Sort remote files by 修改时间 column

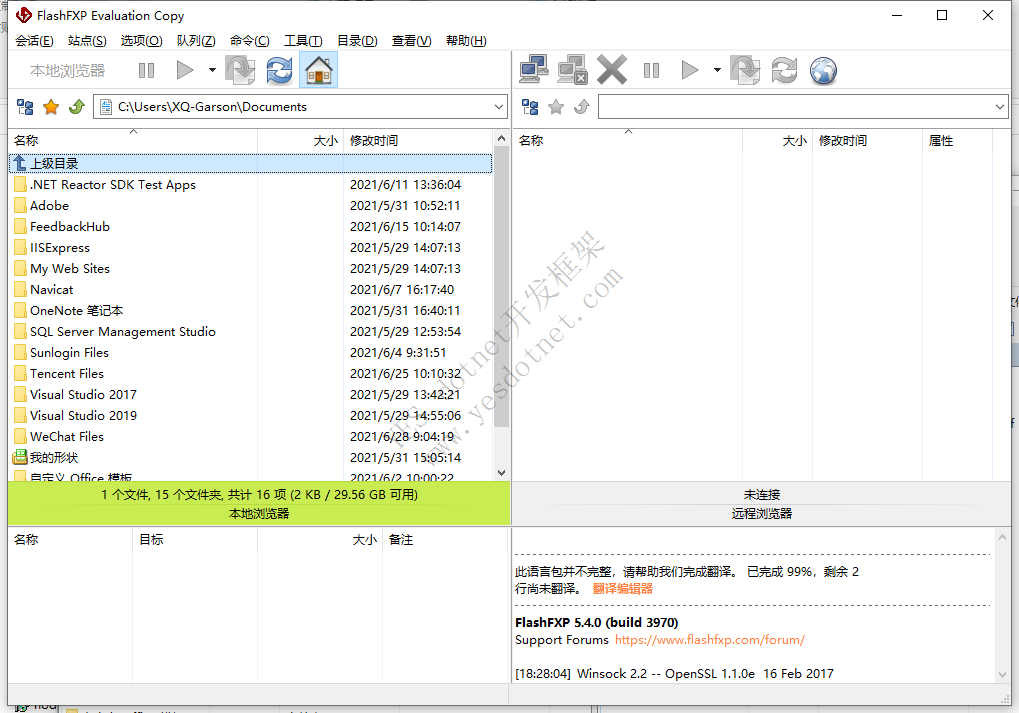865,140
